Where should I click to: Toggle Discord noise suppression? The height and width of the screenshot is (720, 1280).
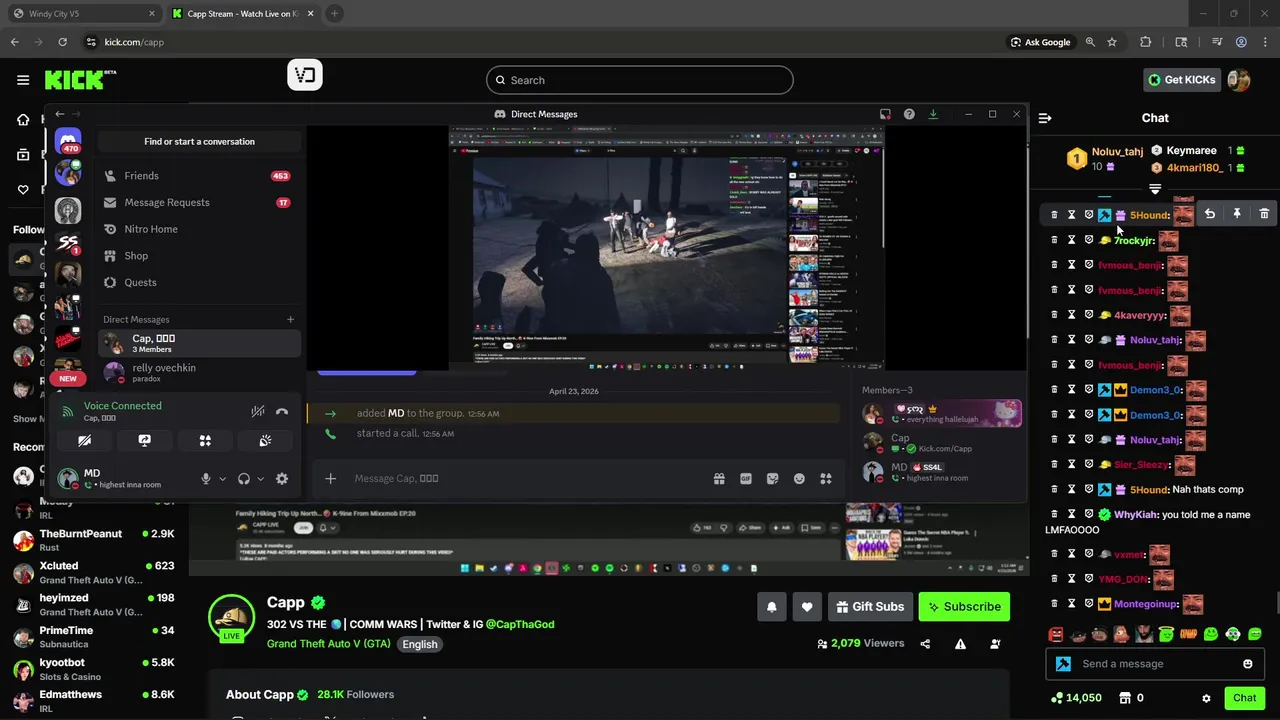(x=257, y=411)
